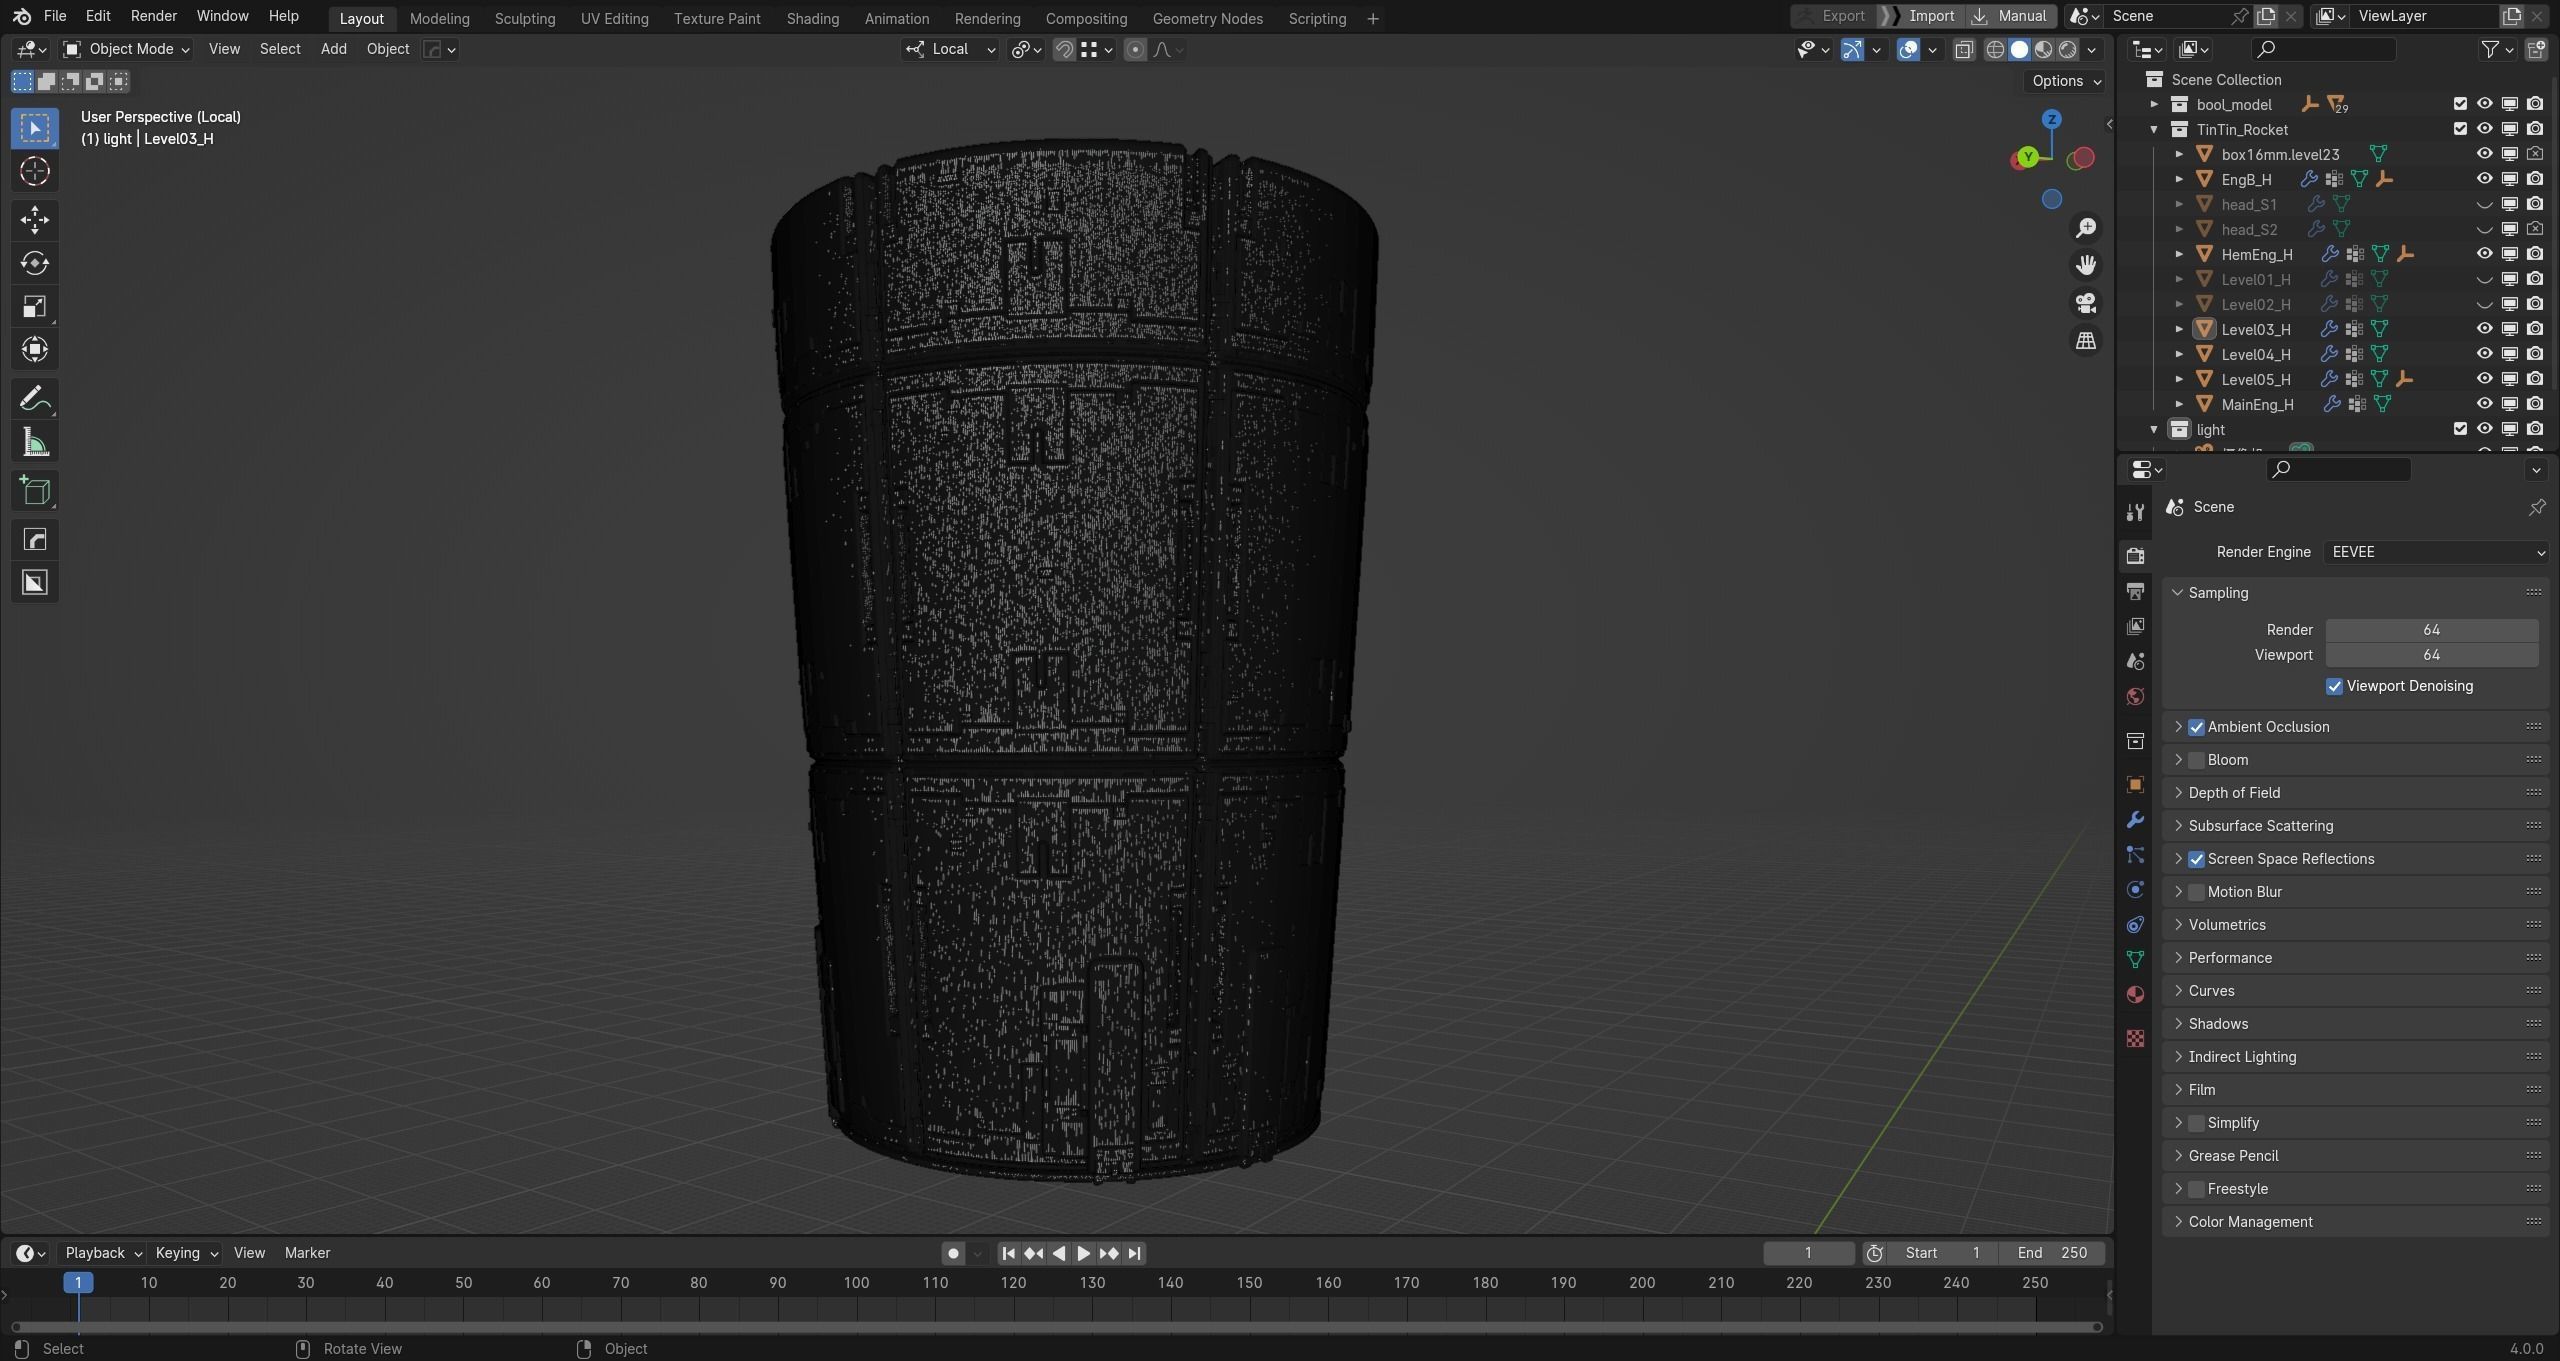Toggle camera view in the viewport

point(2085,303)
